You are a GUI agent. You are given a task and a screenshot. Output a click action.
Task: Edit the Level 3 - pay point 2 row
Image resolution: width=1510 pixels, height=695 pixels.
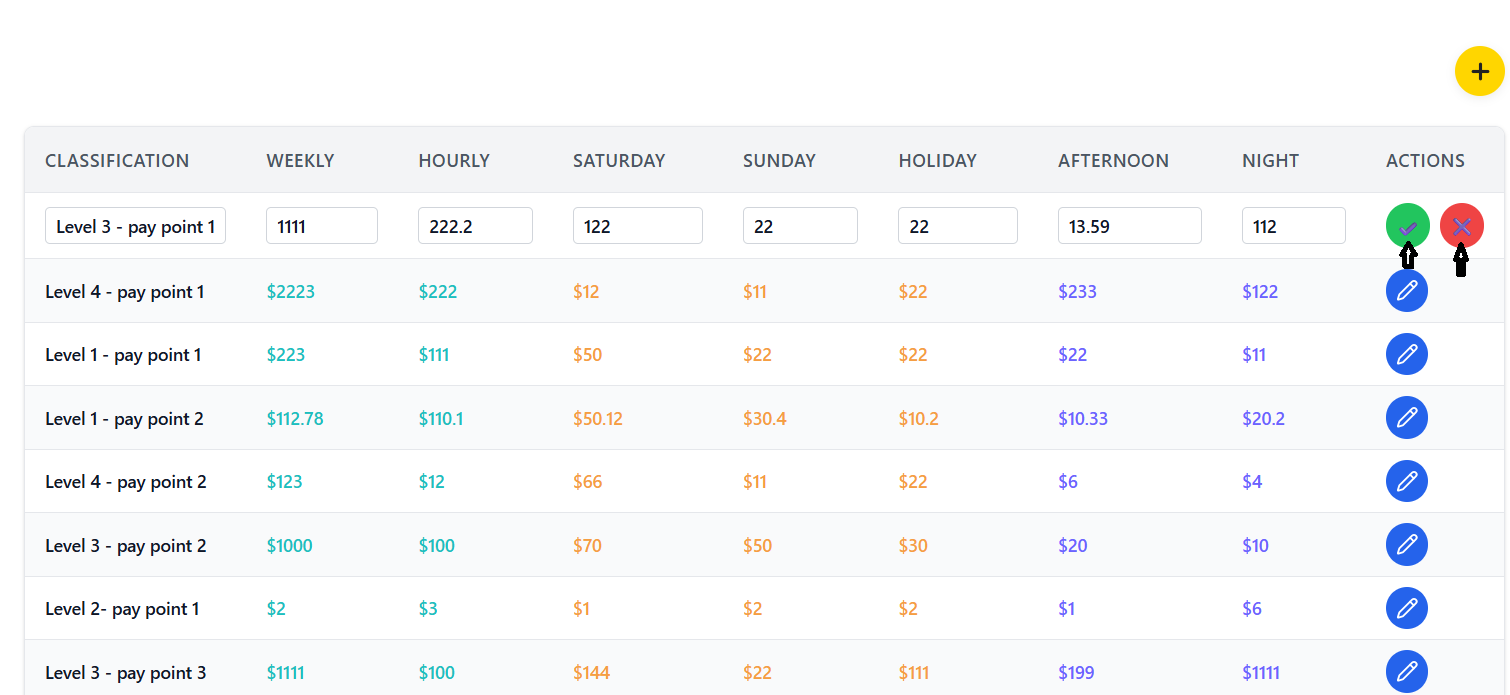[x=1407, y=545]
